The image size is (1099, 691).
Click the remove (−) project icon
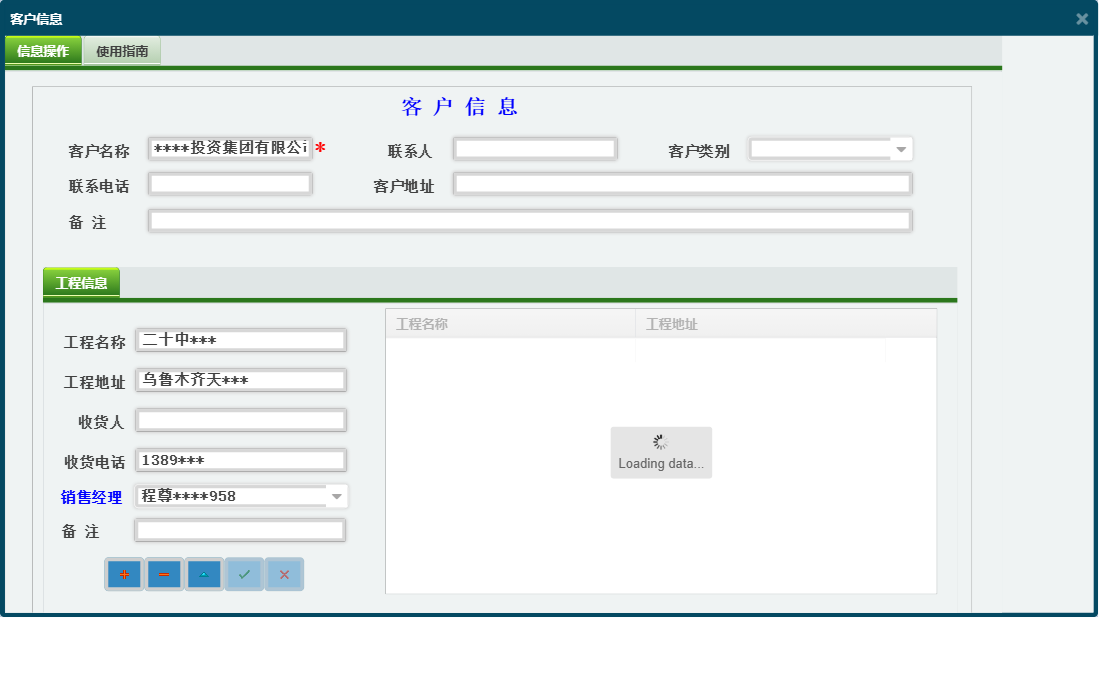163,574
